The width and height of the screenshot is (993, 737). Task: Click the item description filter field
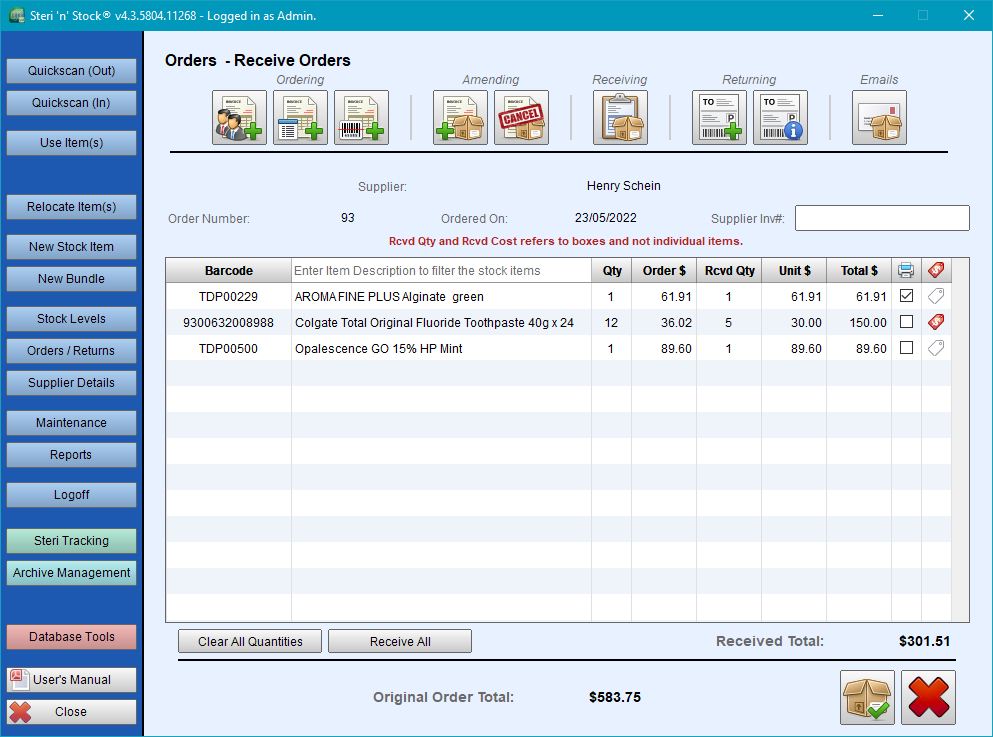[441, 270]
